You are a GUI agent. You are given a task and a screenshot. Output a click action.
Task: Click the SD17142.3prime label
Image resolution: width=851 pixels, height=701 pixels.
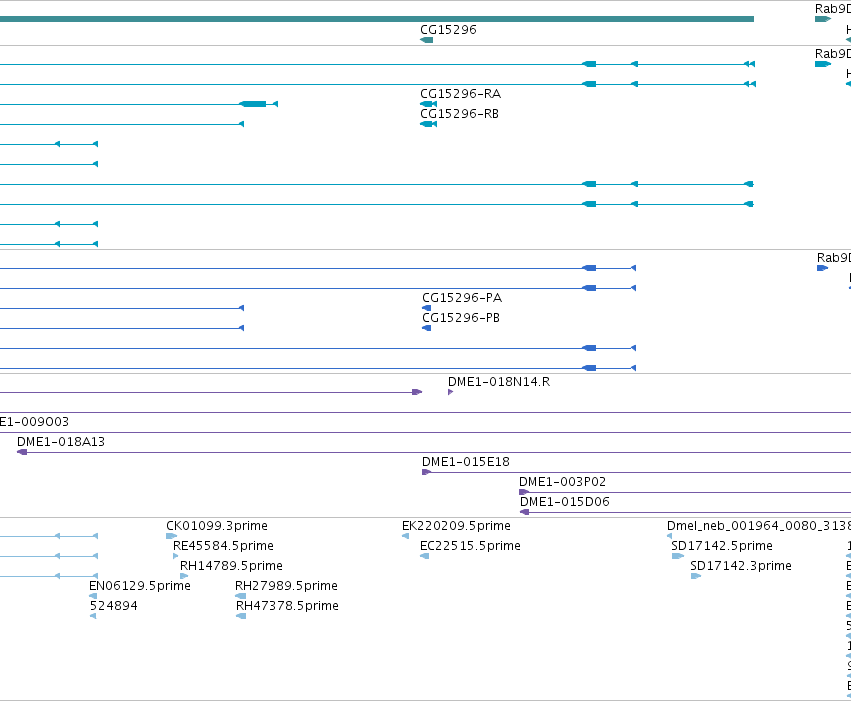pyautogui.click(x=741, y=566)
